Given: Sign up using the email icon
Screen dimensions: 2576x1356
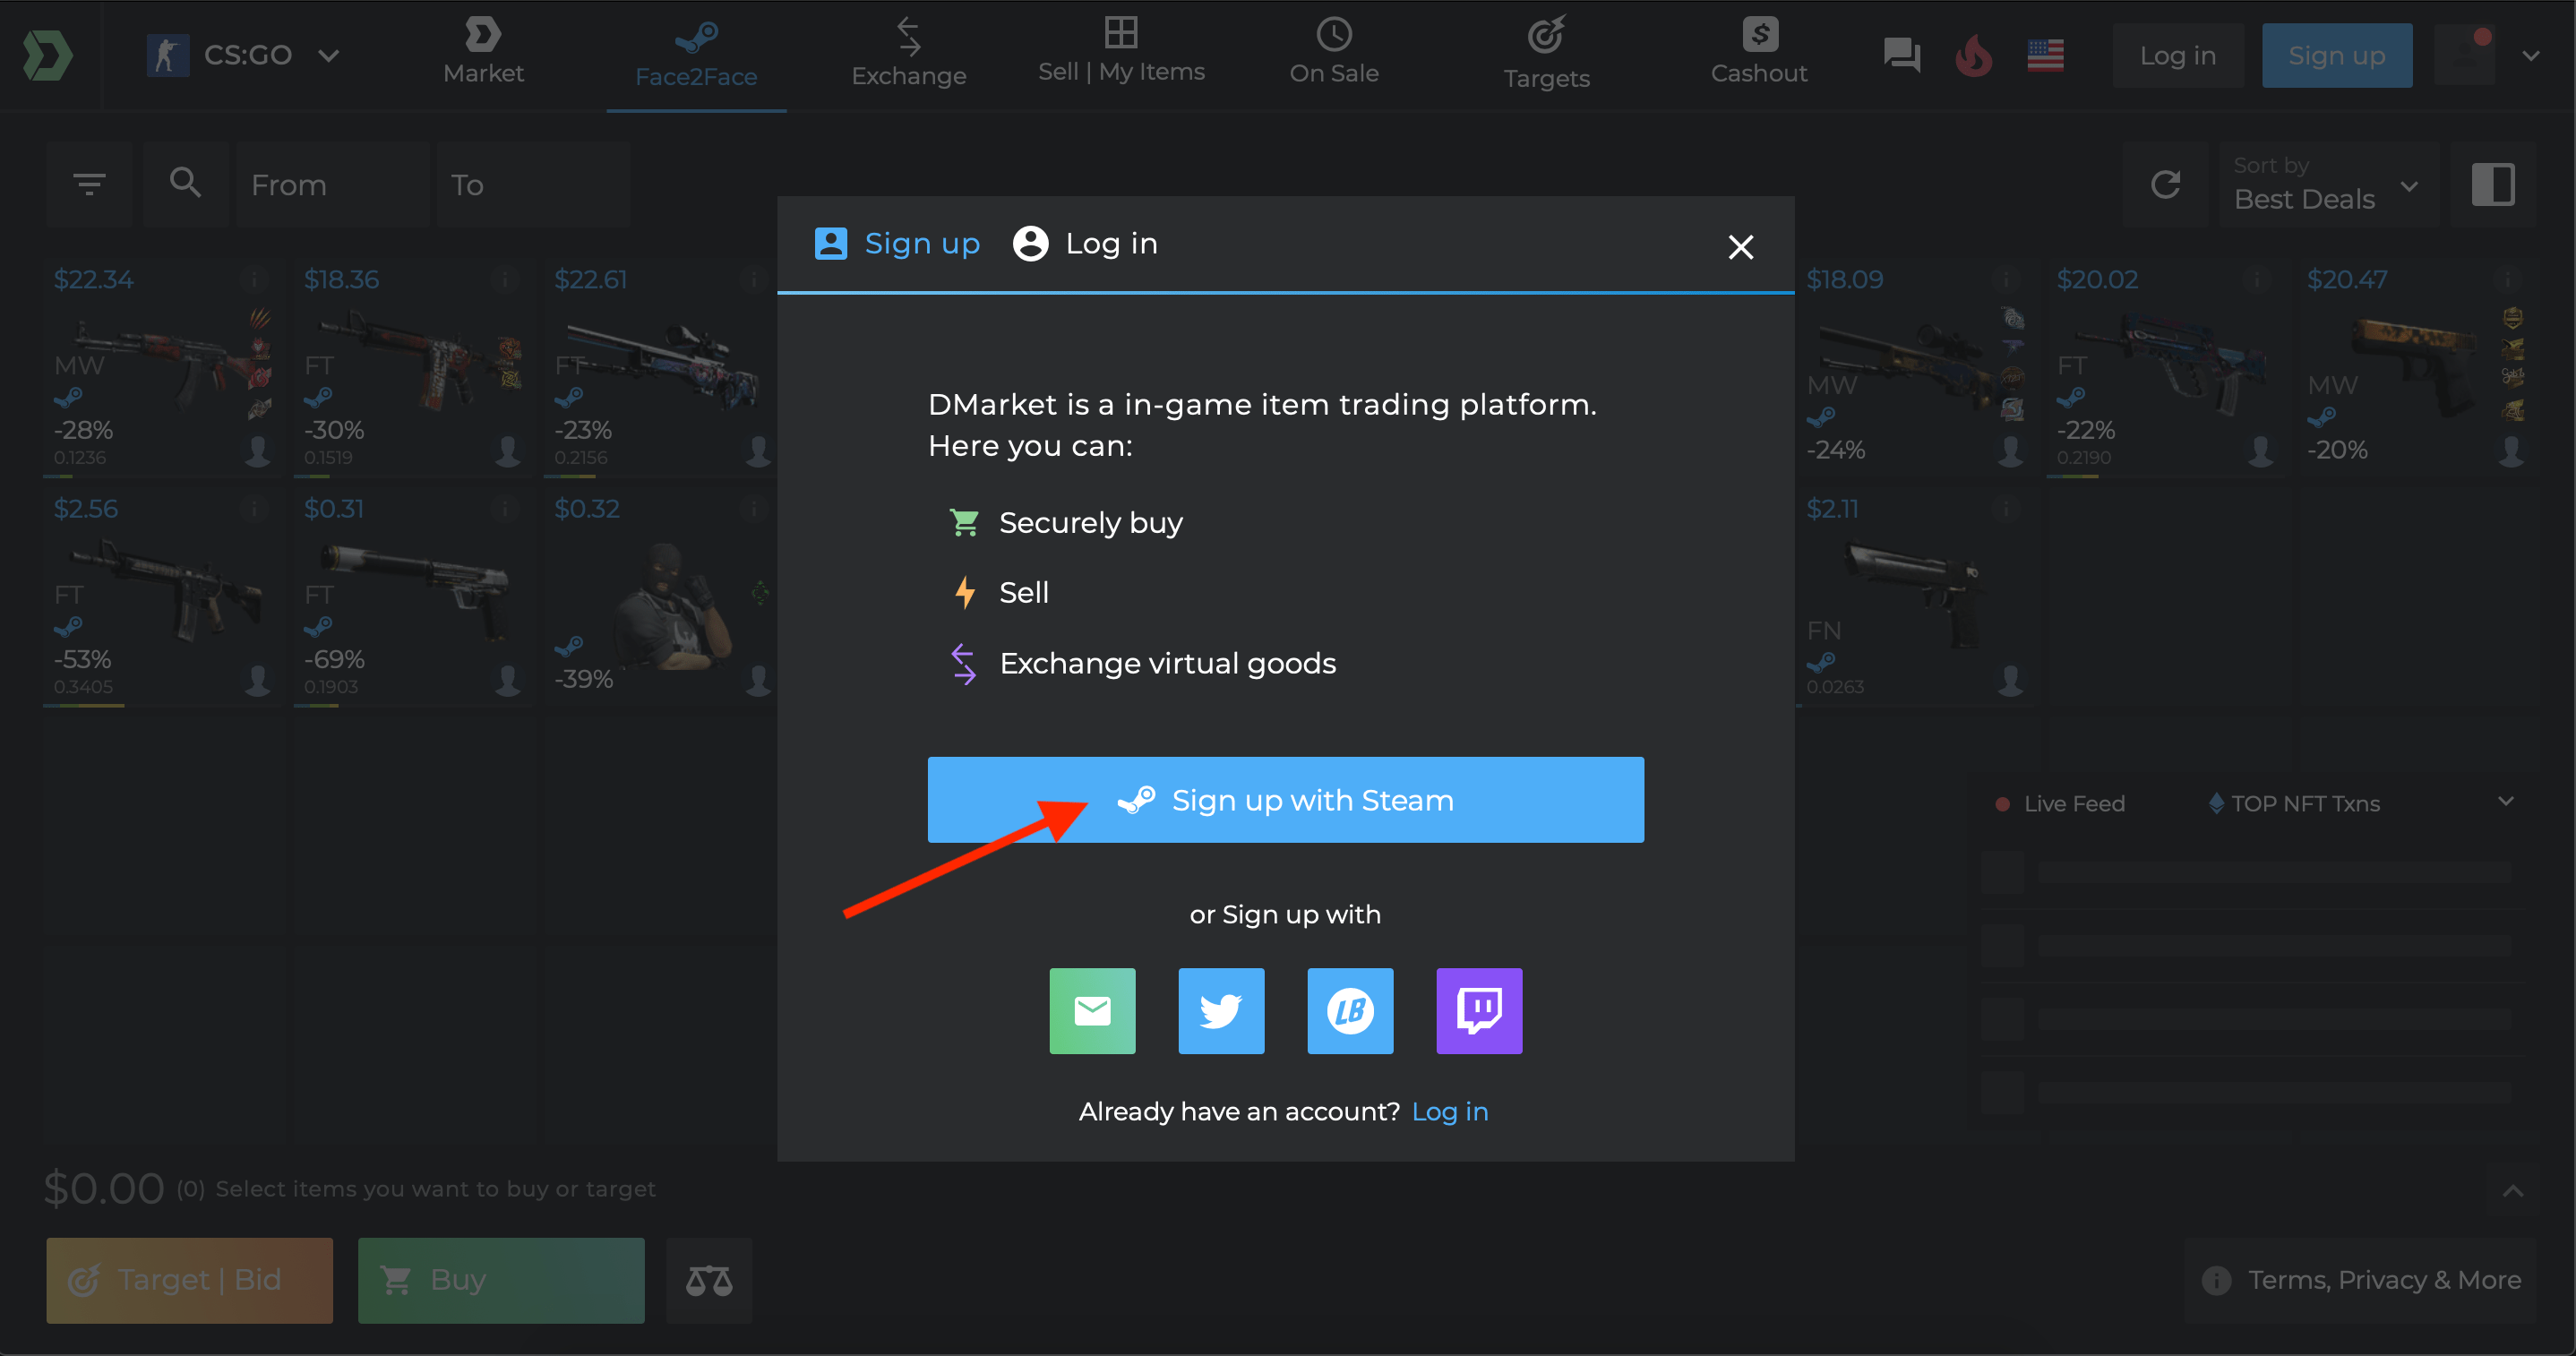Looking at the screenshot, I should [x=1092, y=1010].
